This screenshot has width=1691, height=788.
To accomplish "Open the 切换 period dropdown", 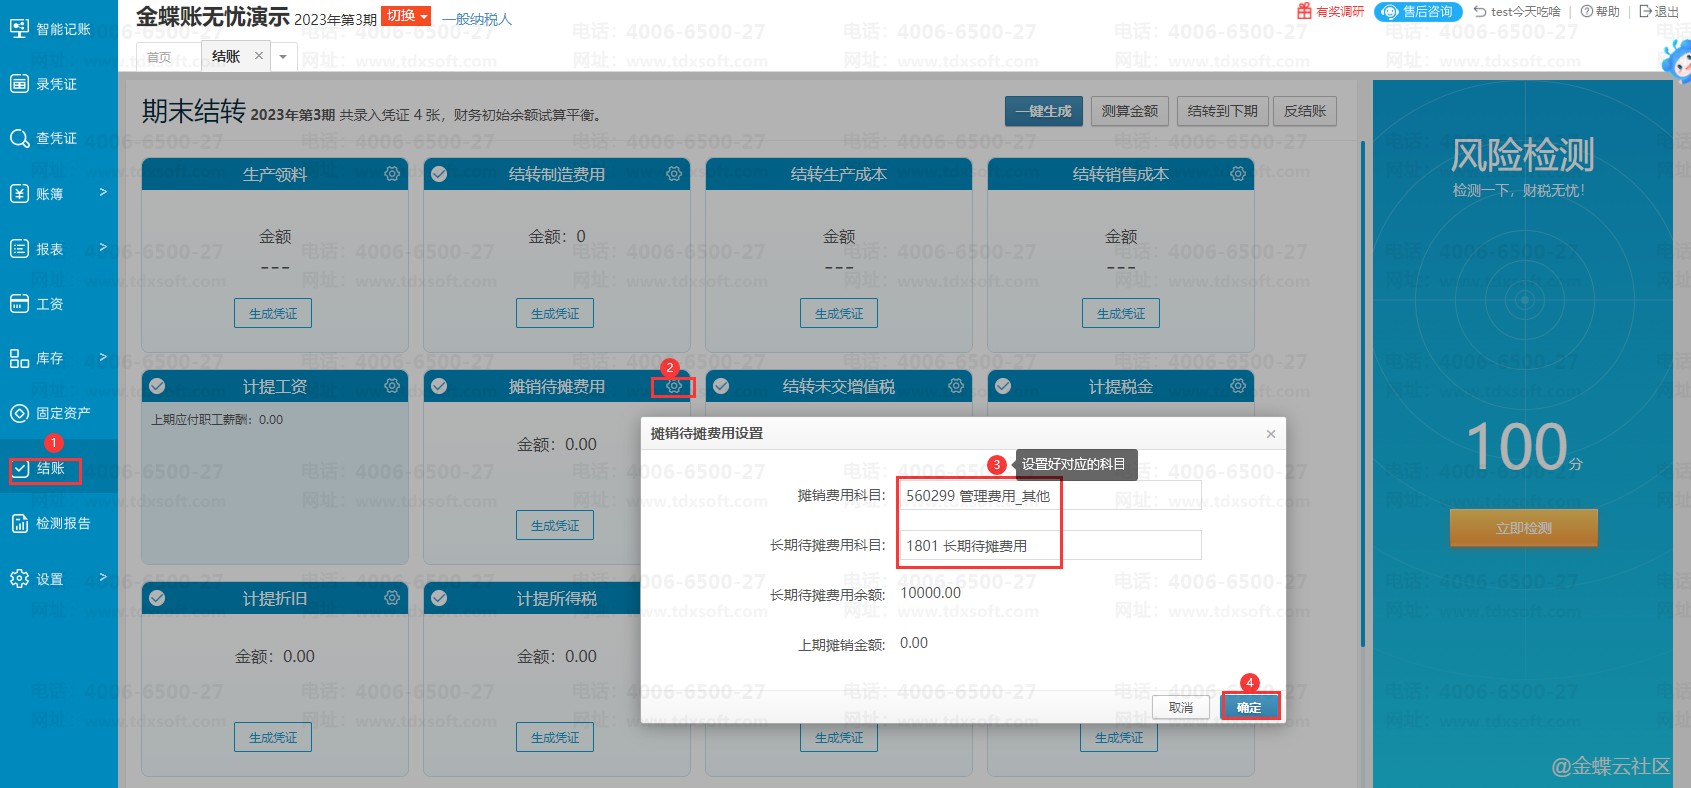I will pos(406,16).
